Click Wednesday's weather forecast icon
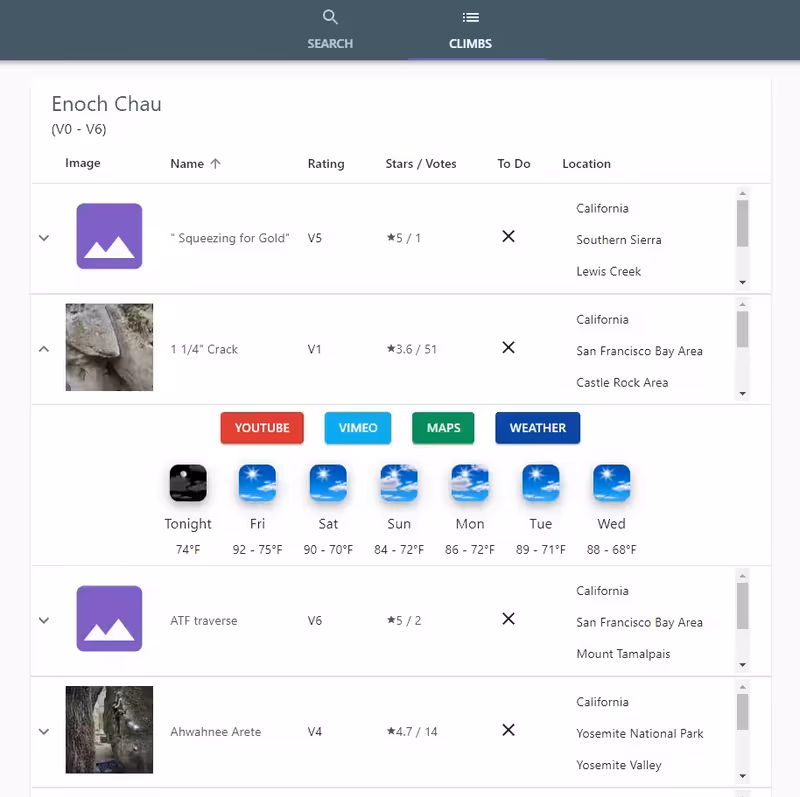 click(611, 483)
